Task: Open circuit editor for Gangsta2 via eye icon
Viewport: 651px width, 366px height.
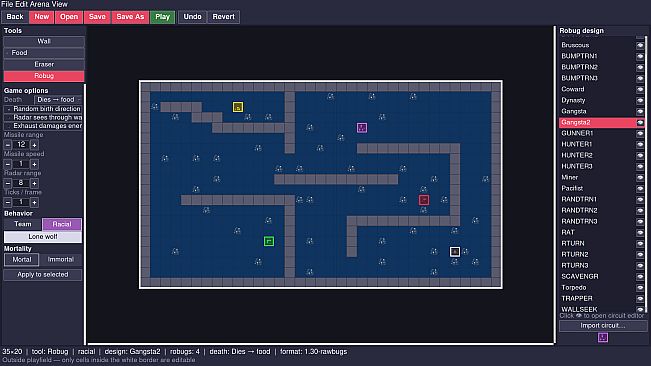Action: [640, 122]
